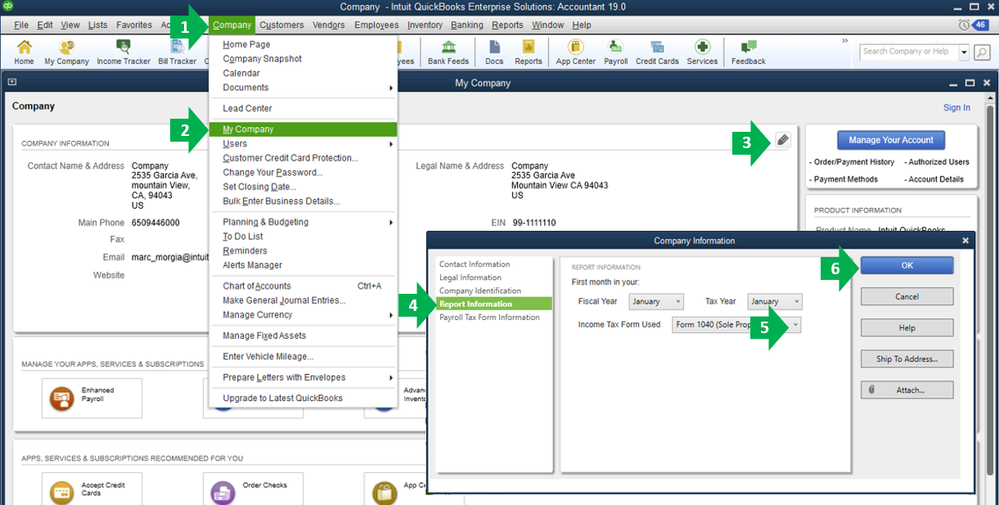This screenshot has height=505, width=999.
Task: Open the Payment Methods link
Action: pyautogui.click(x=844, y=180)
